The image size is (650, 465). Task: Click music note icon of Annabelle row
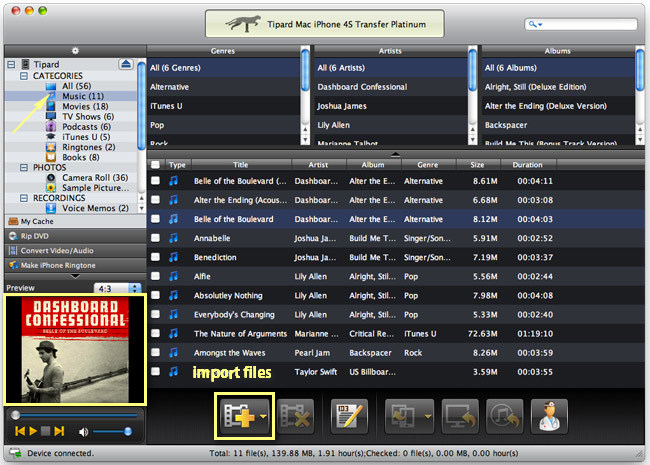click(x=173, y=238)
